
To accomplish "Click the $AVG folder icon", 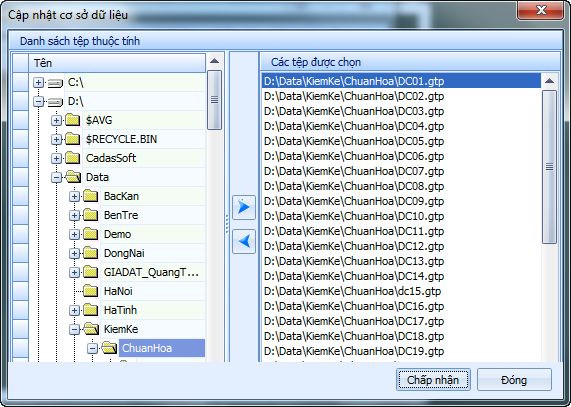I will [72, 120].
